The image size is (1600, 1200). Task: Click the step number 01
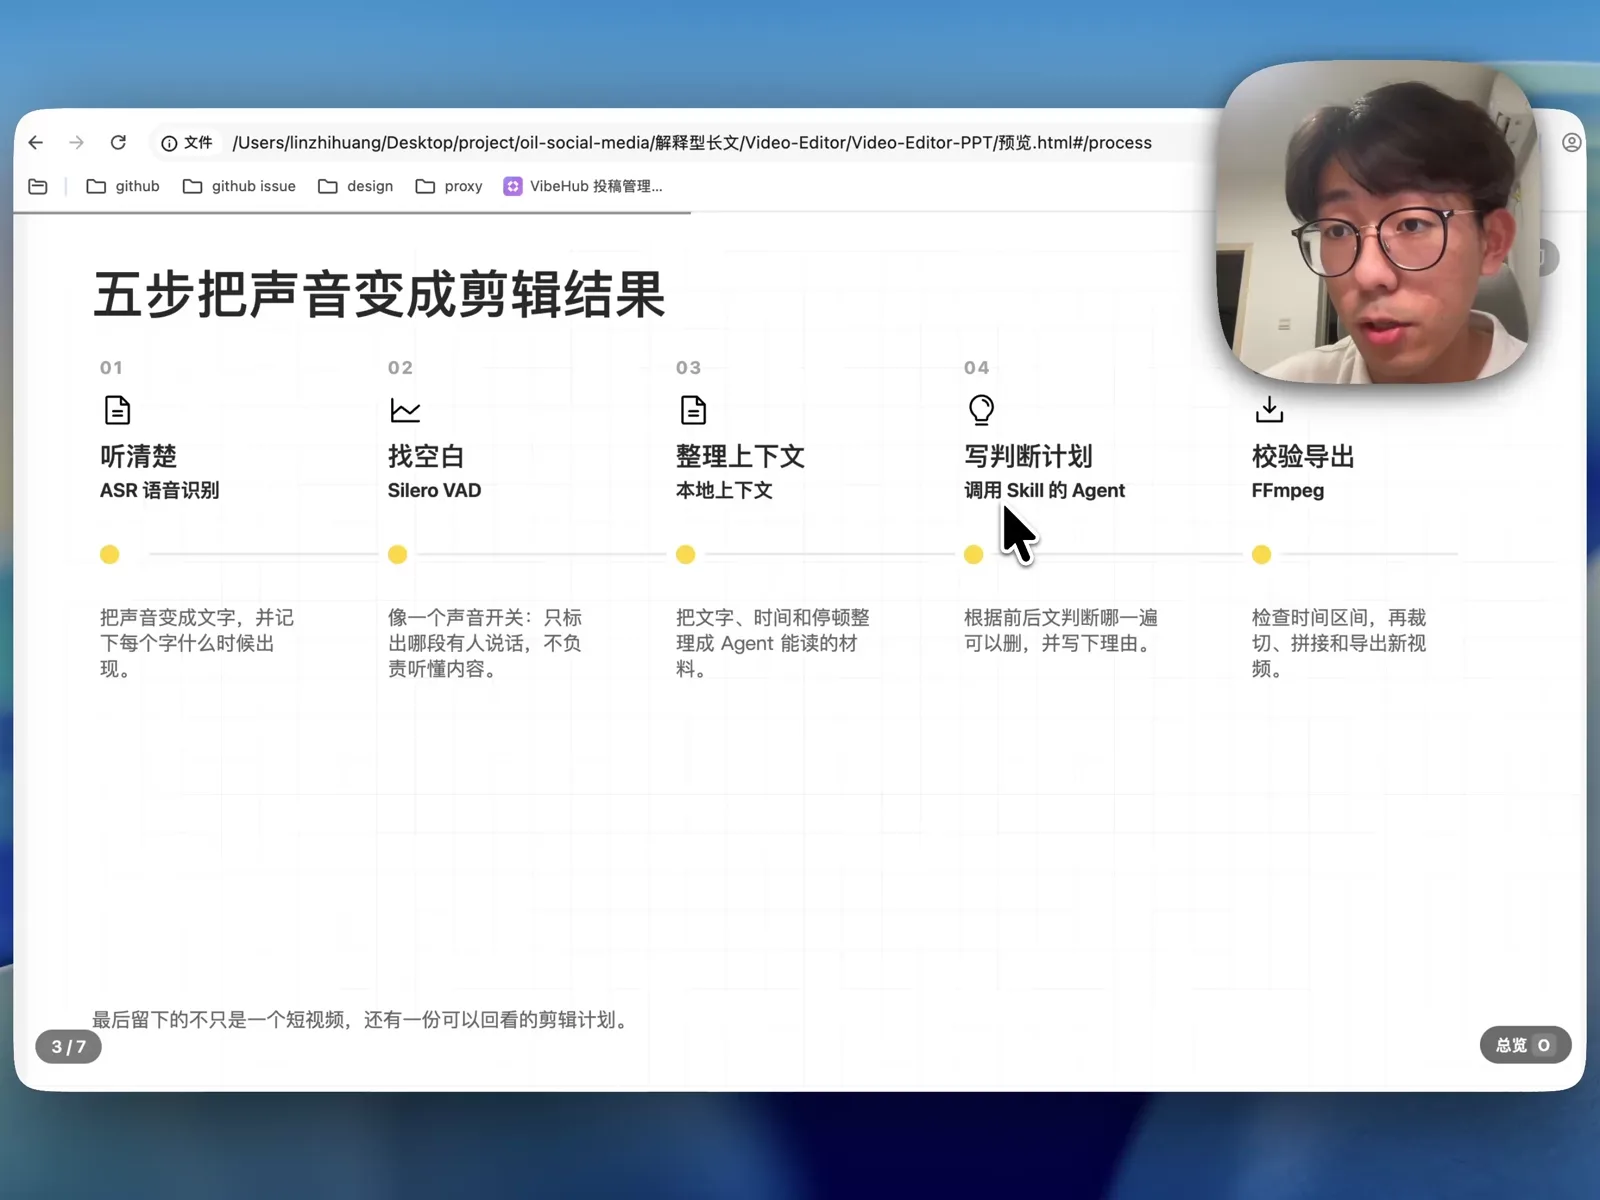point(111,368)
